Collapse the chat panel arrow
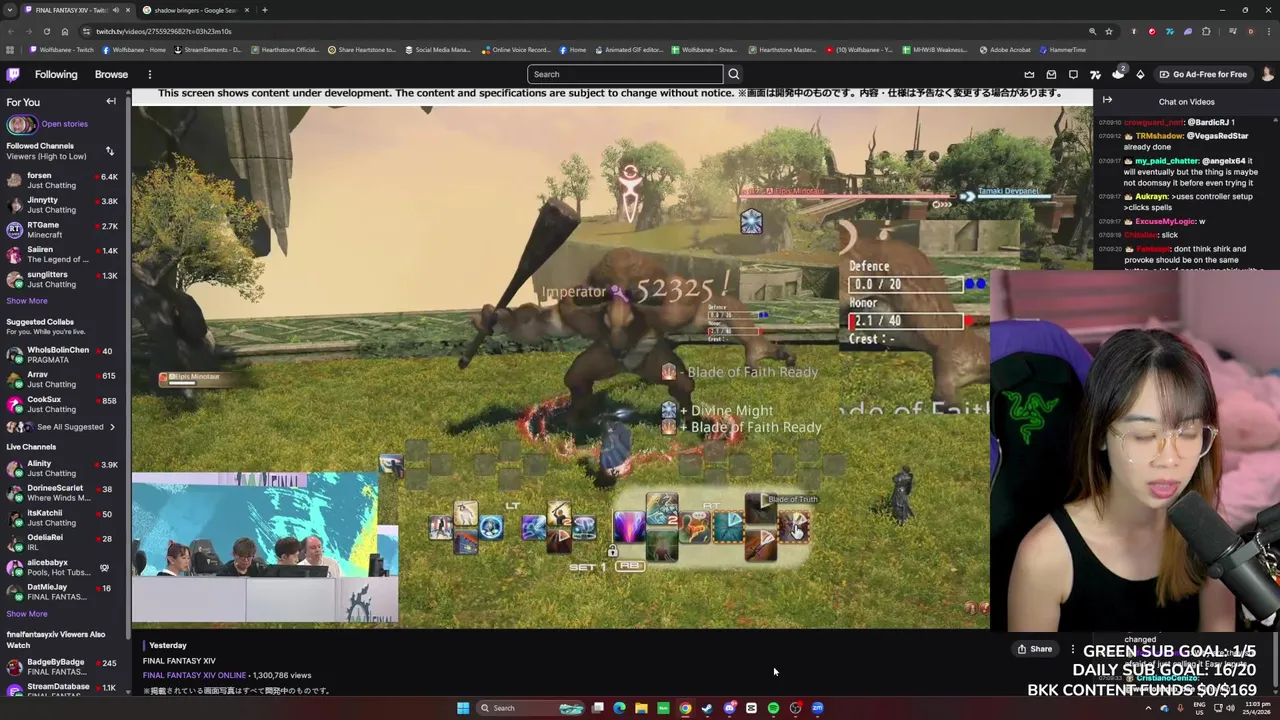This screenshot has width=1280, height=720. coord(1107,100)
